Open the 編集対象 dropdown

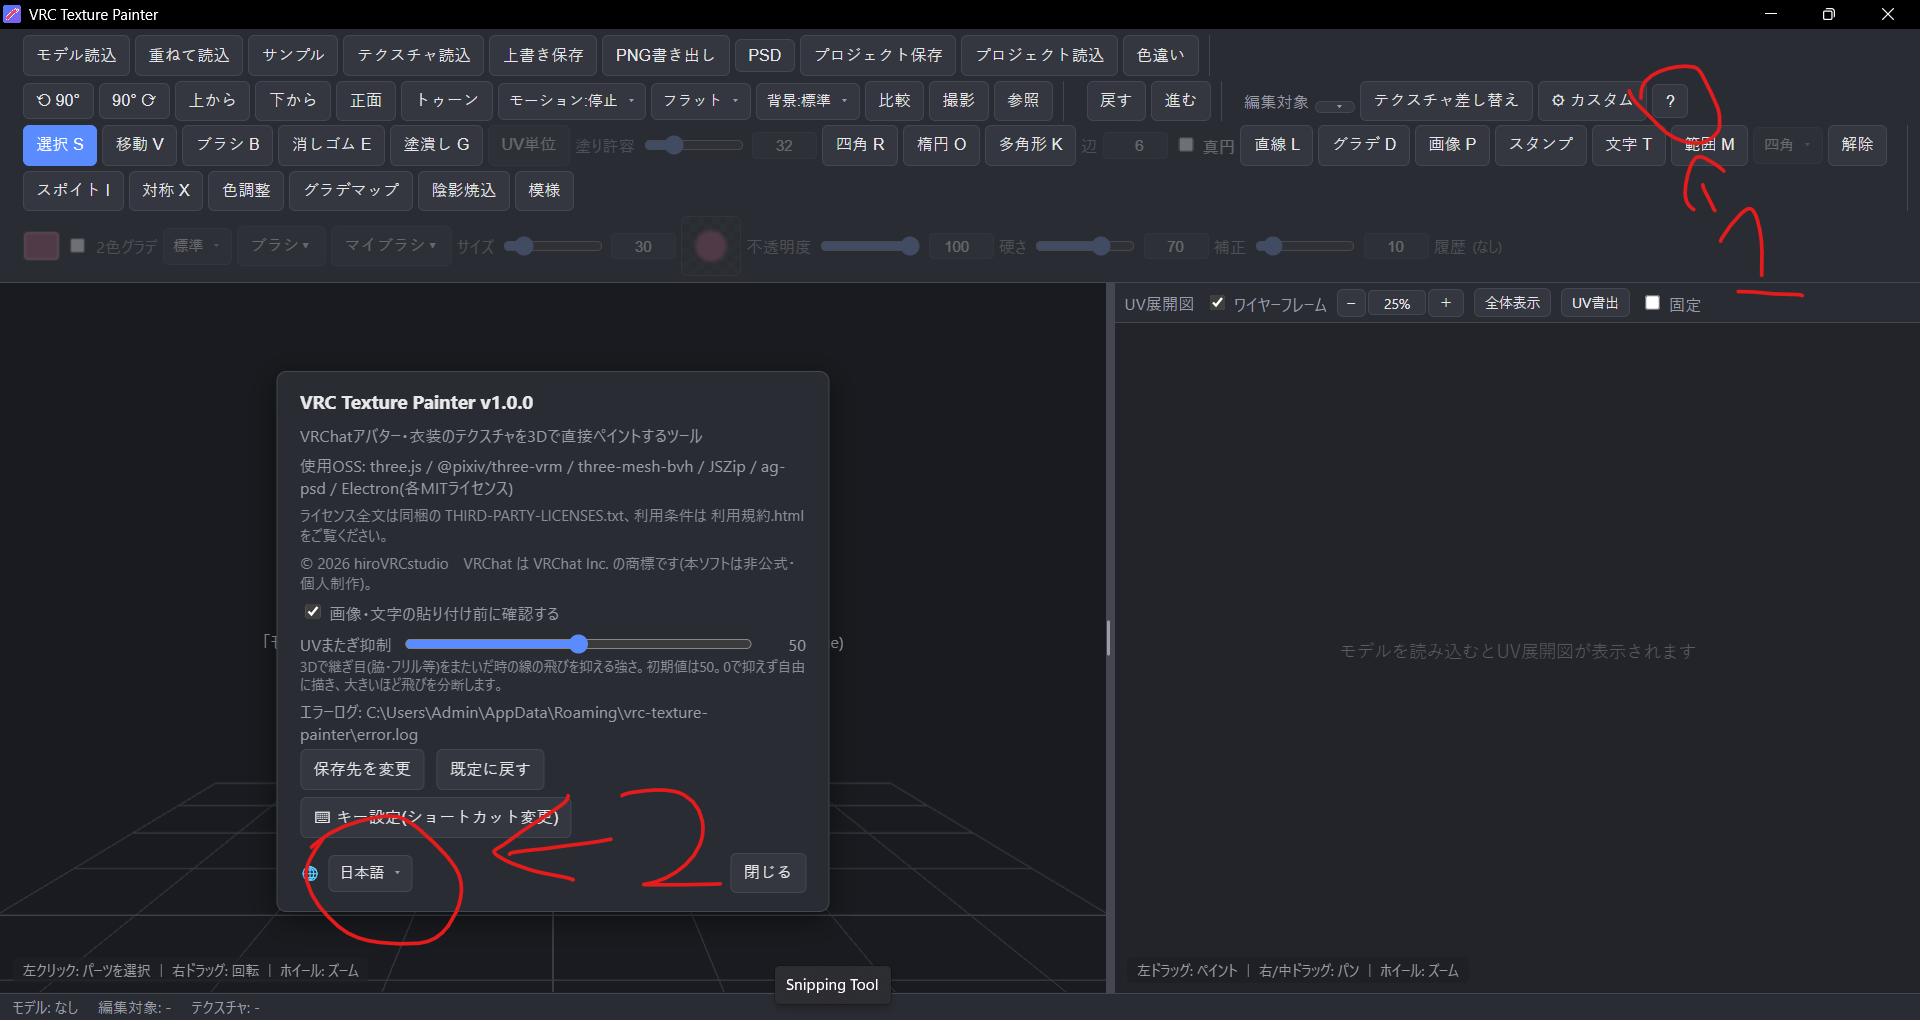pos(1335,105)
